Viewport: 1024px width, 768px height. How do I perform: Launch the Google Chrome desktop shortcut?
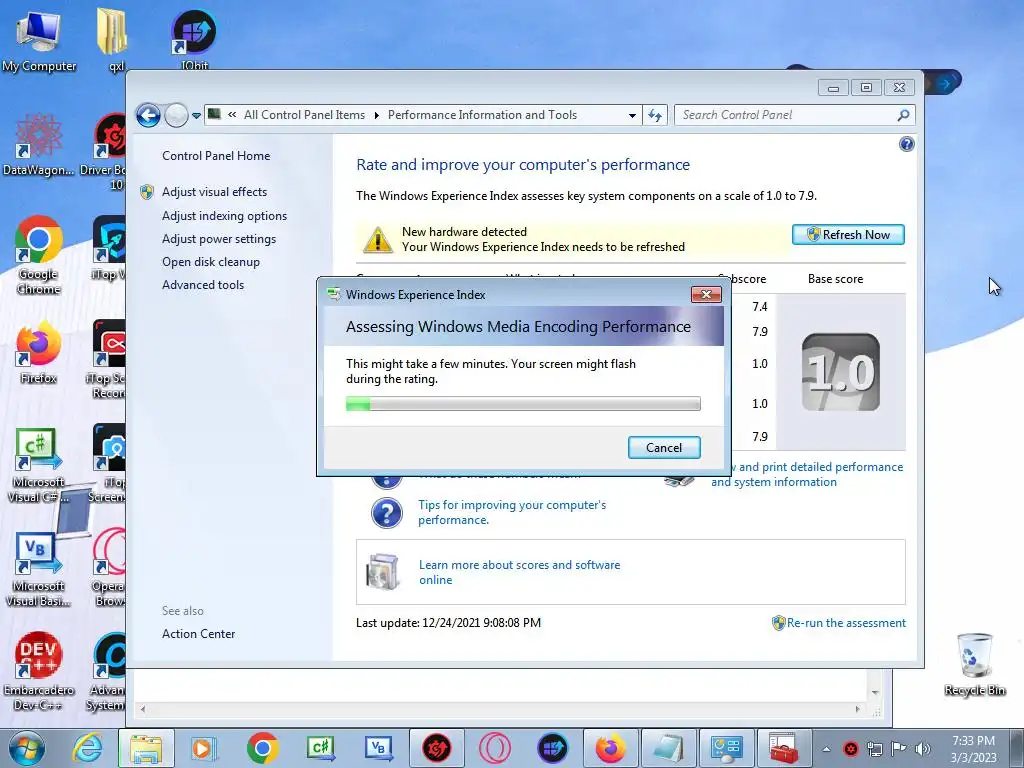coord(39,255)
